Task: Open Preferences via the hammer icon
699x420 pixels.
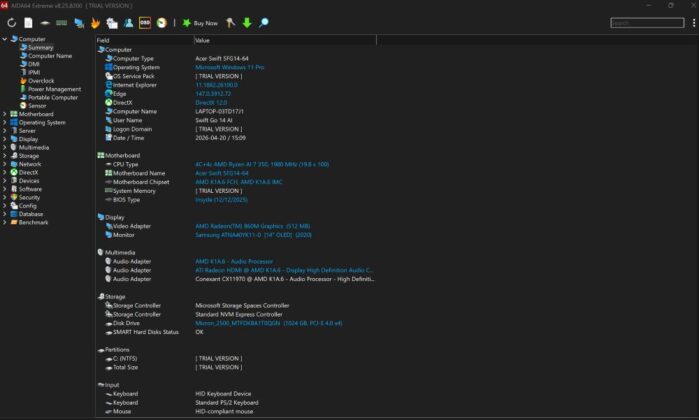Action: coord(230,23)
